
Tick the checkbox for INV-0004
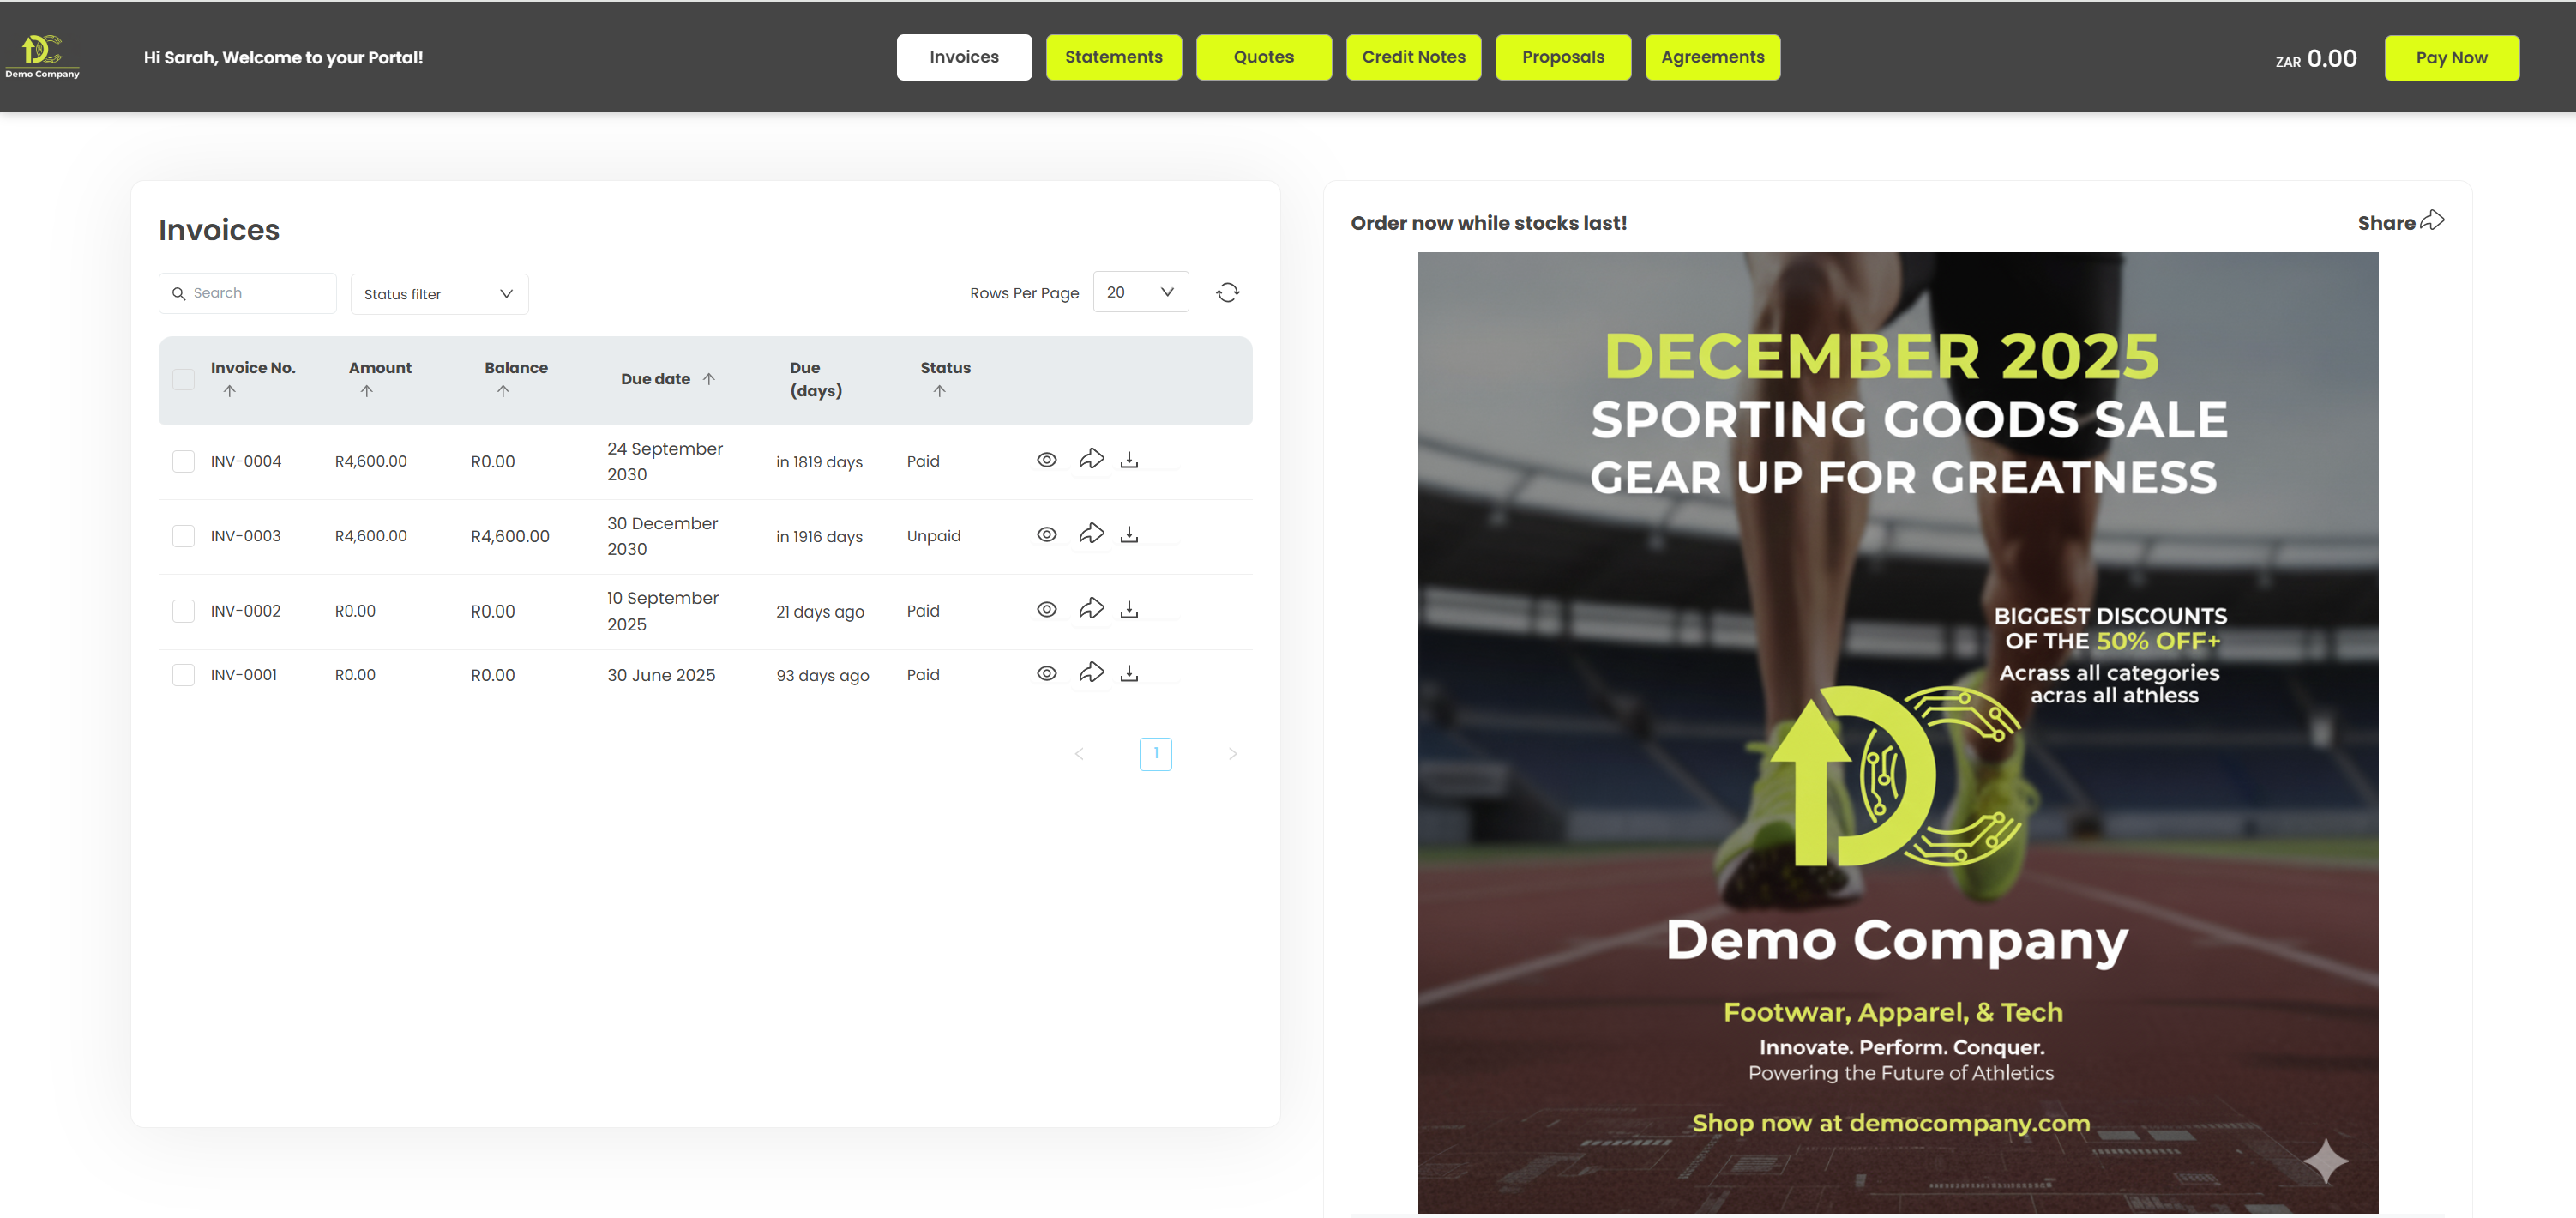(x=183, y=461)
